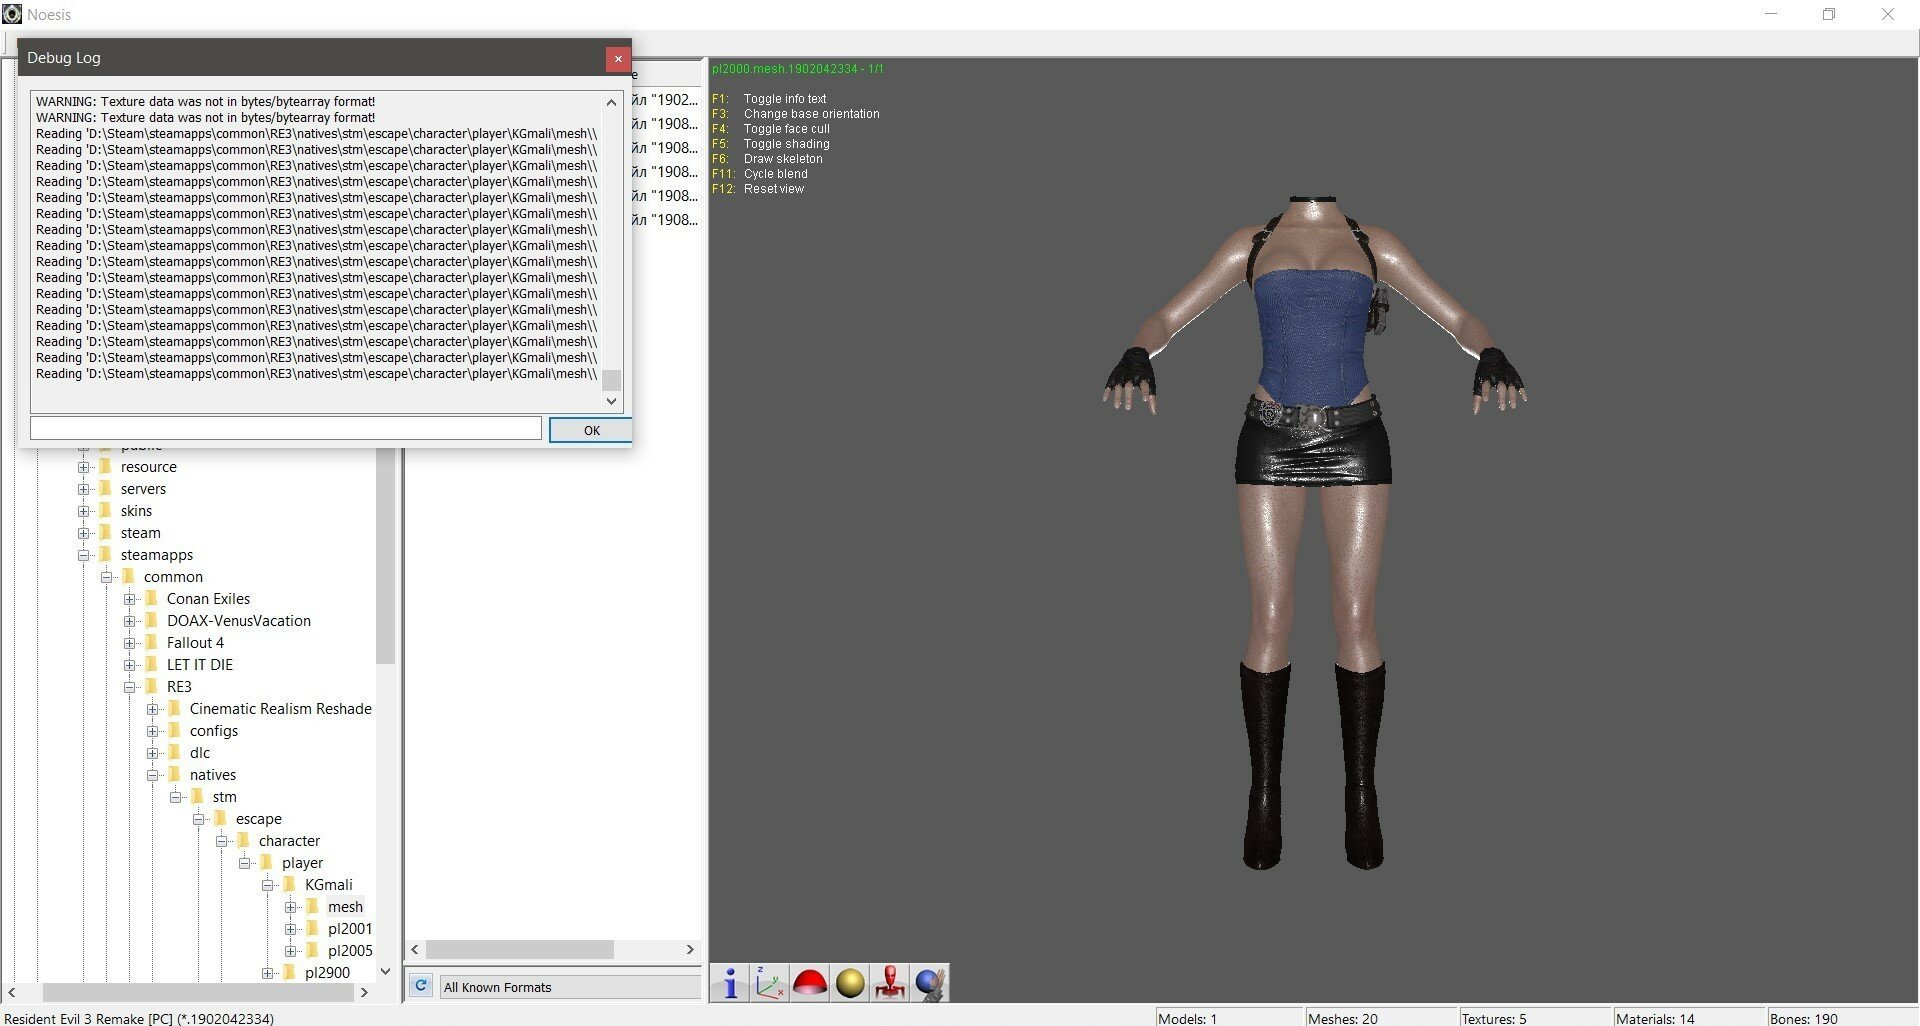Expand the Fallout 4 folder node
The image size is (1920, 1026).
(x=130, y=643)
